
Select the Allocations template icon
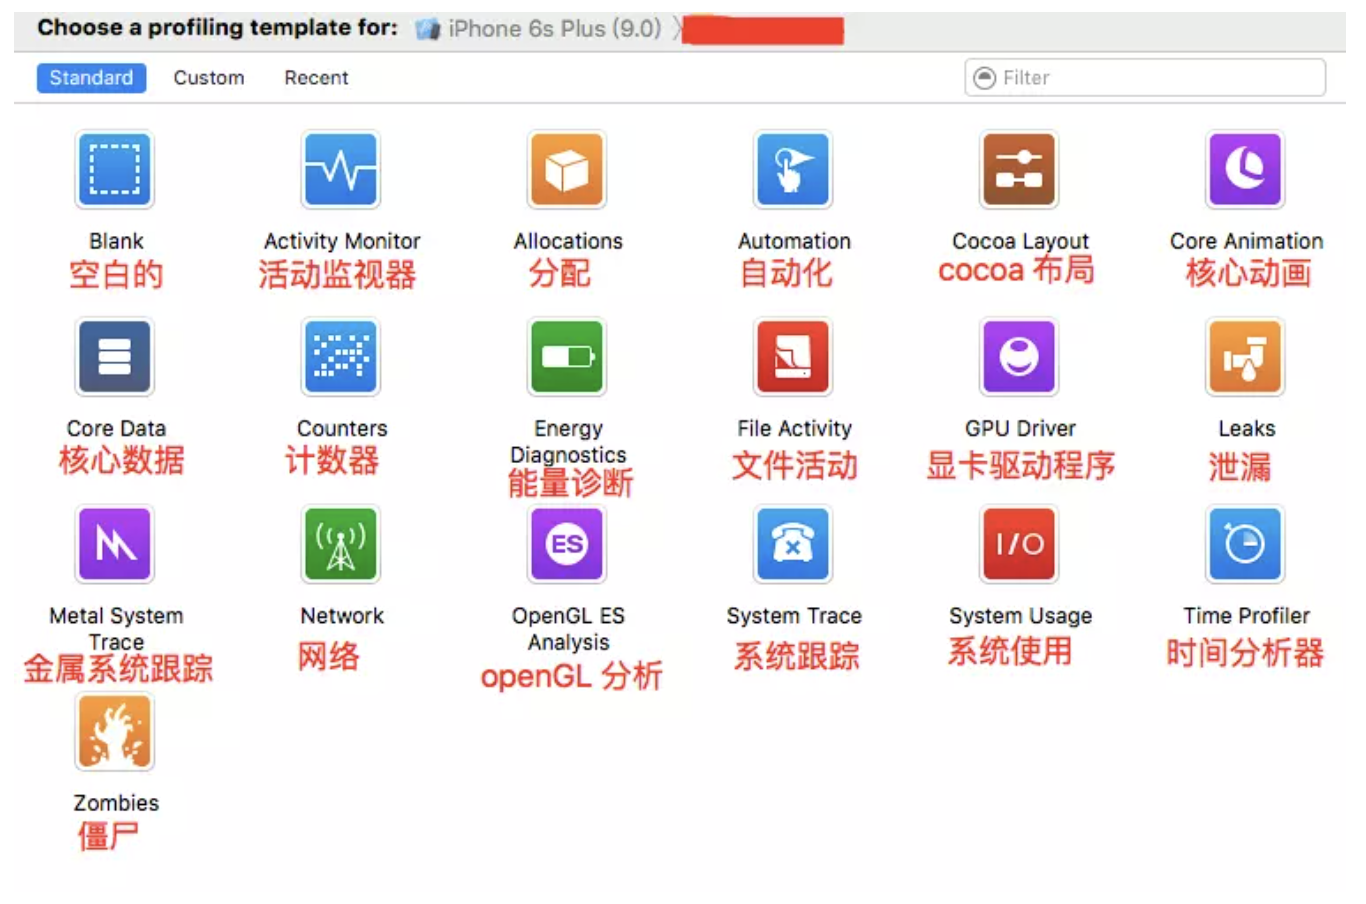click(567, 169)
